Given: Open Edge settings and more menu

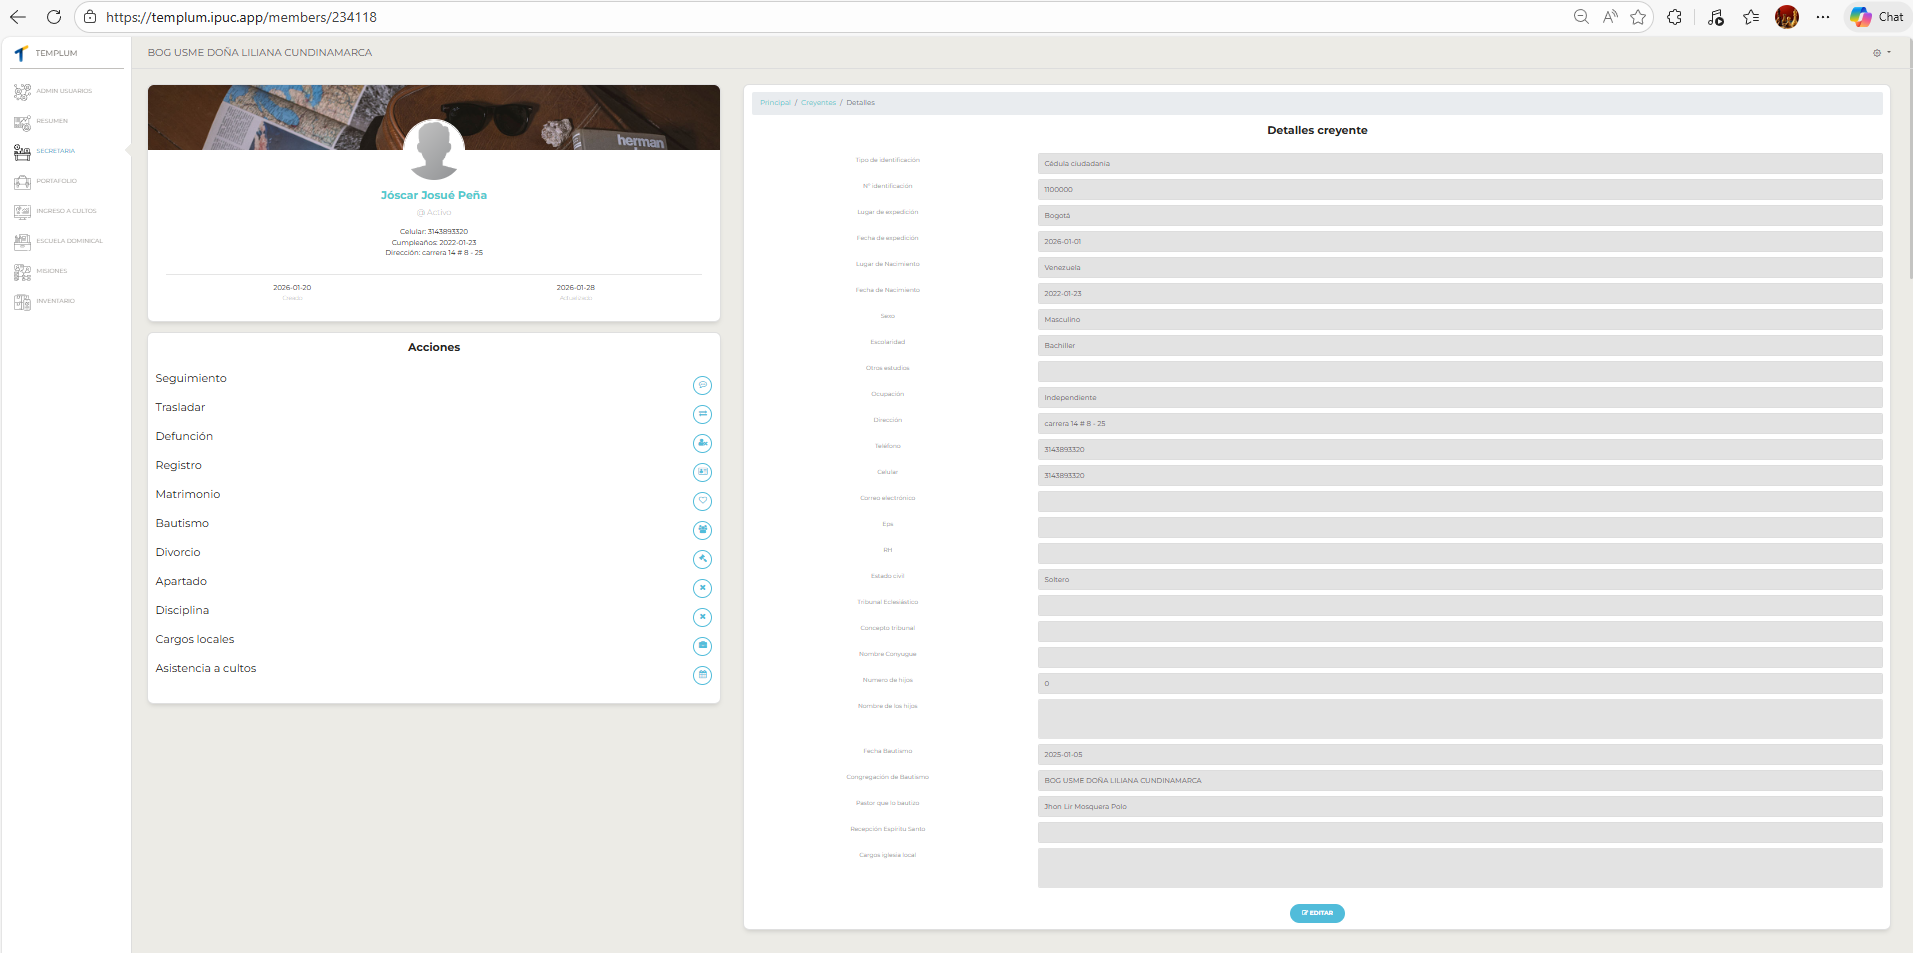Looking at the screenshot, I should point(1823,17).
